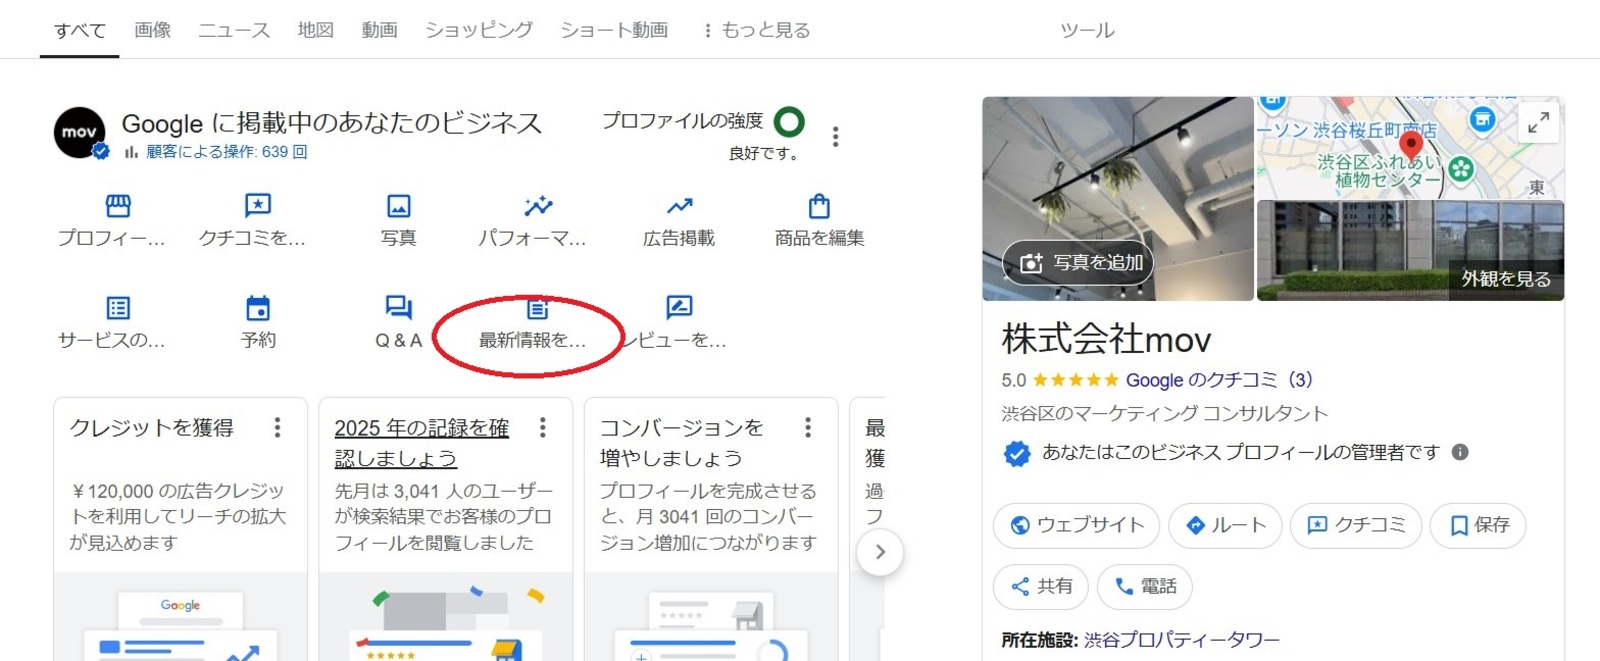The width and height of the screenshot is (1600, 661).
Task: Click the 電話 call button
Action: pyautogui.click(x=1145, y=587)
